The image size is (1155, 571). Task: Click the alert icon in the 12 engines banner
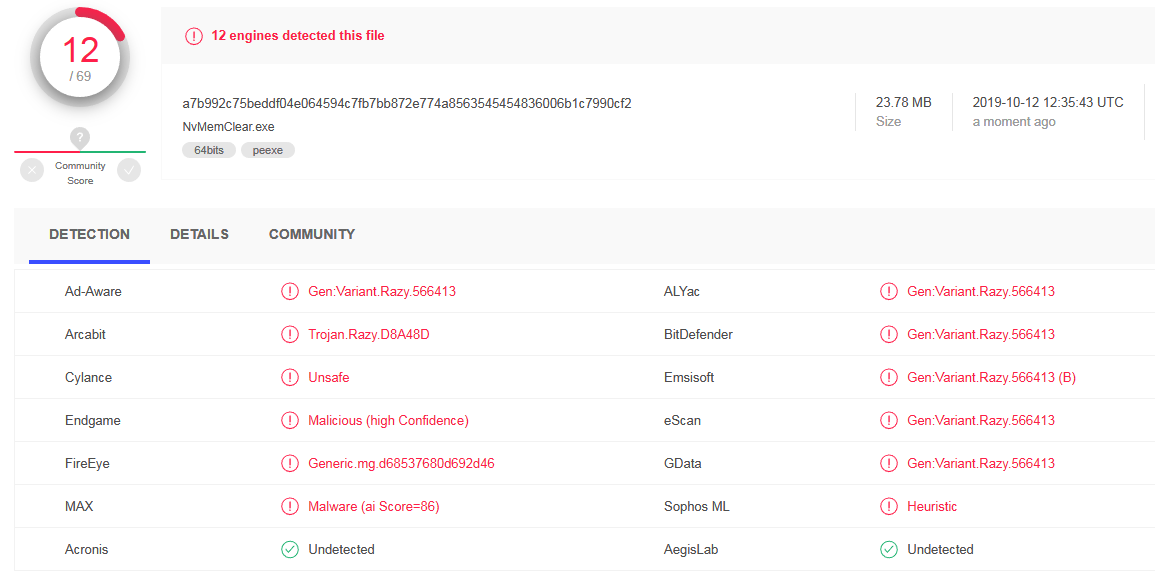194,35
